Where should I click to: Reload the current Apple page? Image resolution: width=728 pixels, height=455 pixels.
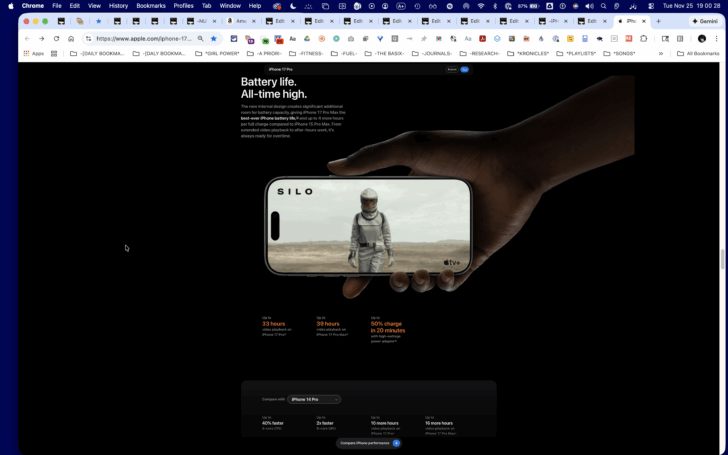[56, 39]
